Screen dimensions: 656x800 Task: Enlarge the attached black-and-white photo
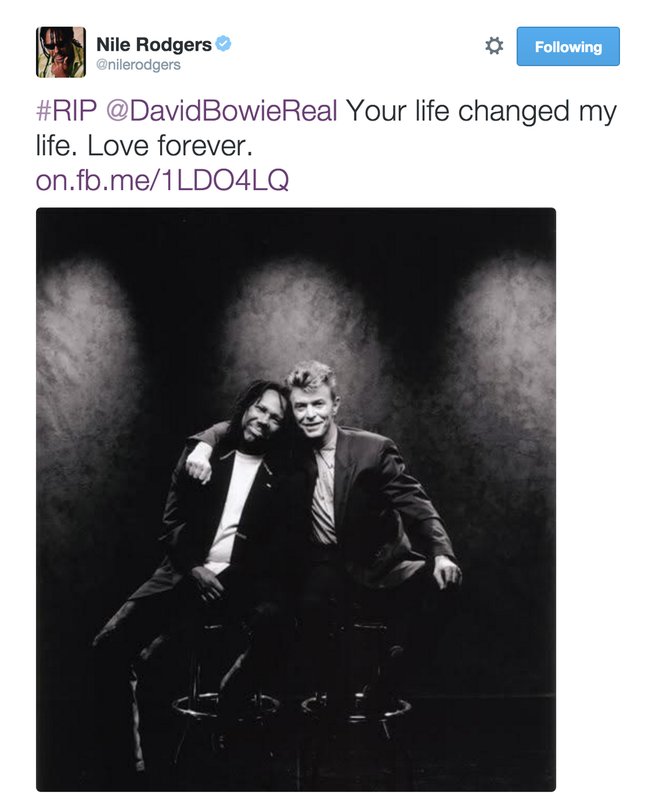[x=296, y=499]
